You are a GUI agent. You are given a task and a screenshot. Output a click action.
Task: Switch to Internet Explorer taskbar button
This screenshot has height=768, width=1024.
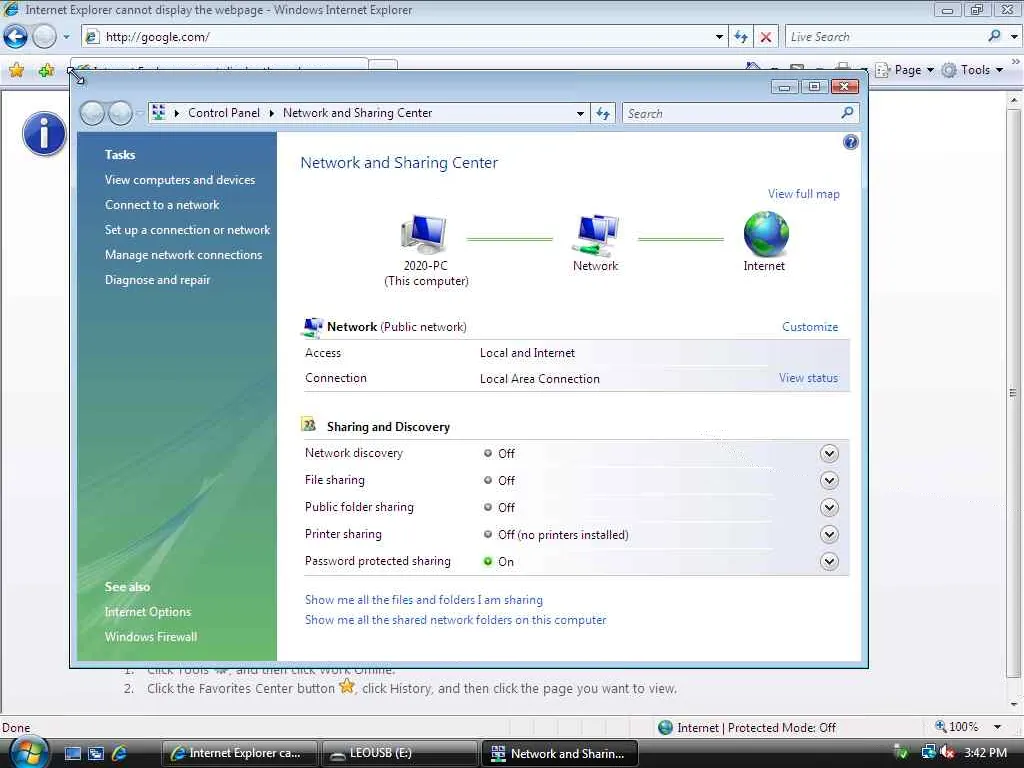(239, 753)
